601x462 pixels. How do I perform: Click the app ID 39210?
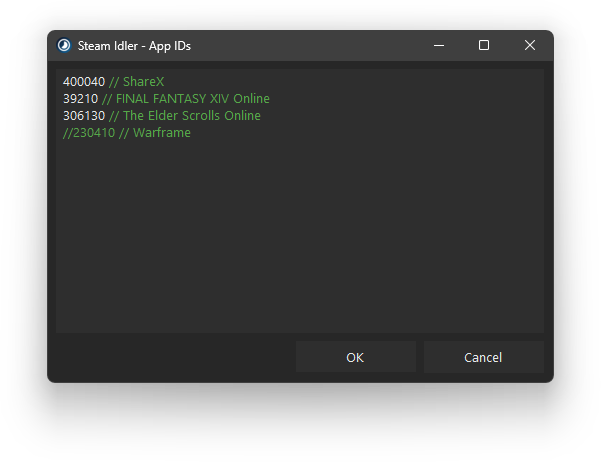(80, 99)
